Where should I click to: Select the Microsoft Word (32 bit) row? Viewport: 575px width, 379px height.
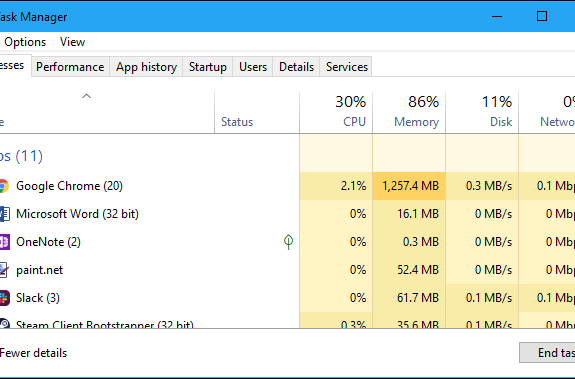(288, 214)
